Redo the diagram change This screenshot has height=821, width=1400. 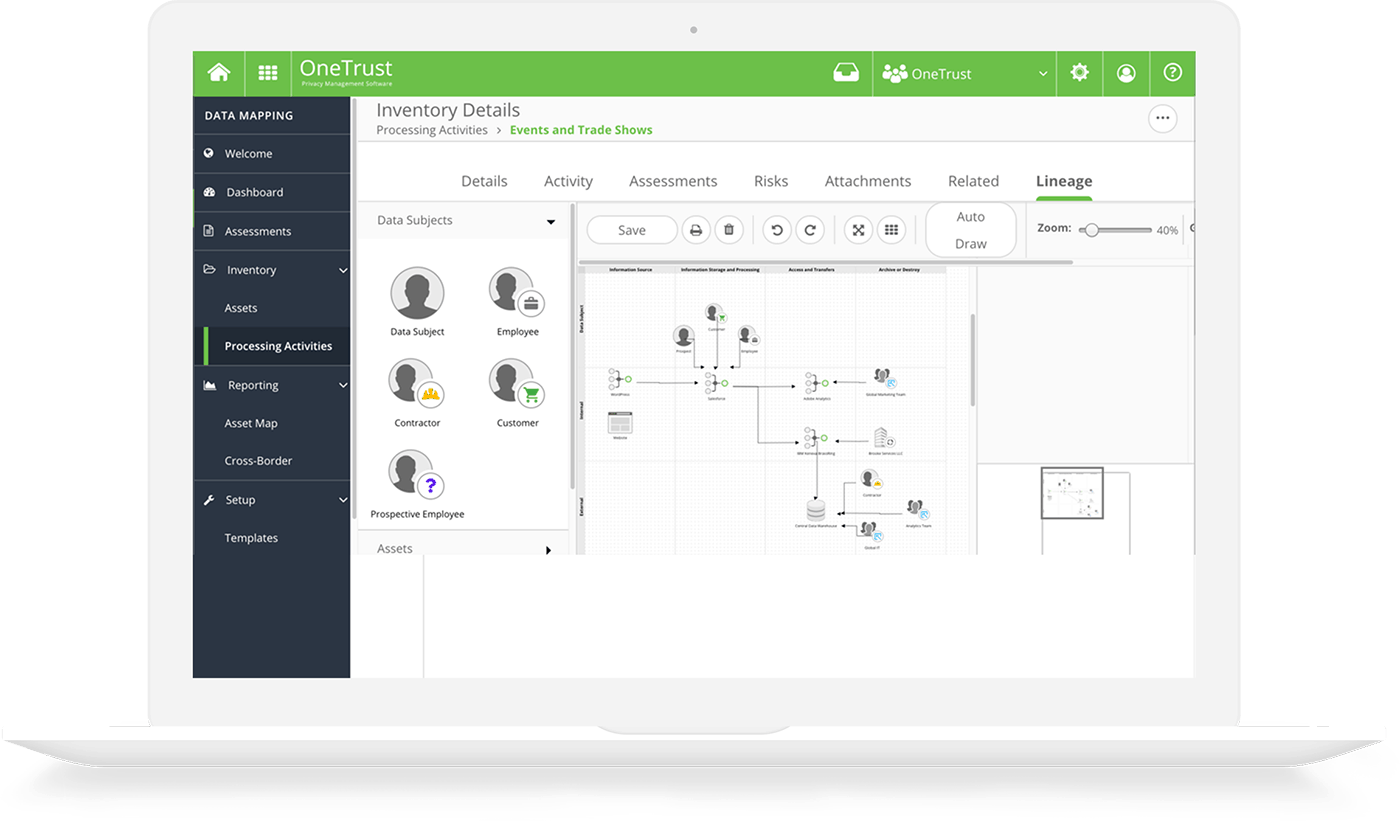tap(810, 230)
